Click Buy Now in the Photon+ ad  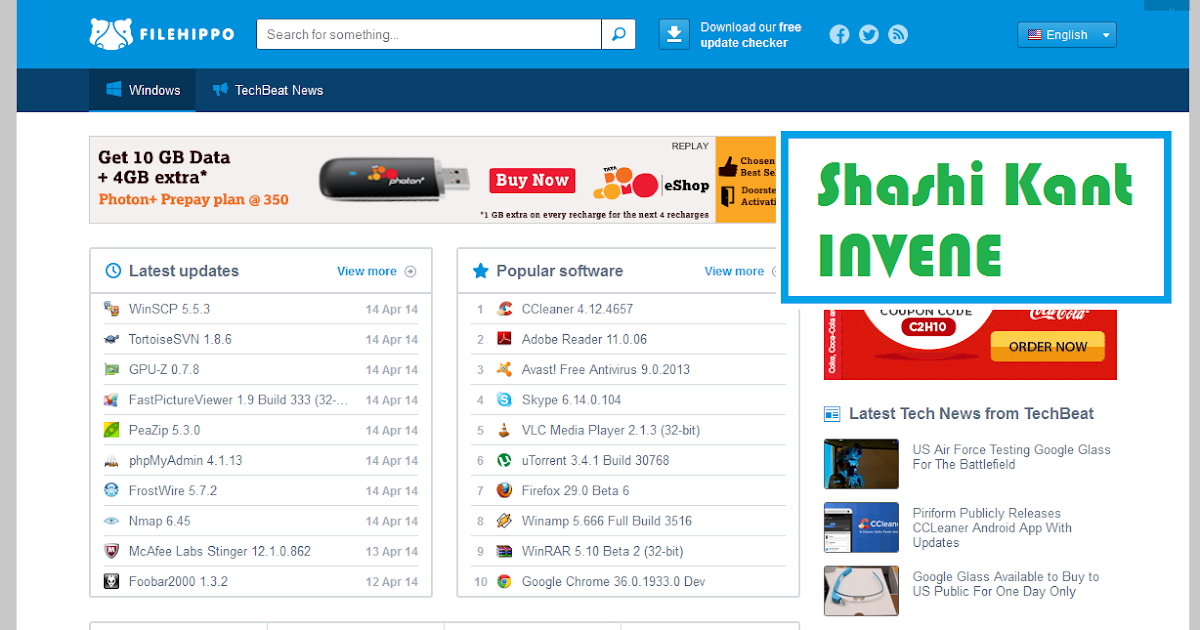click(x=532, y=181)
